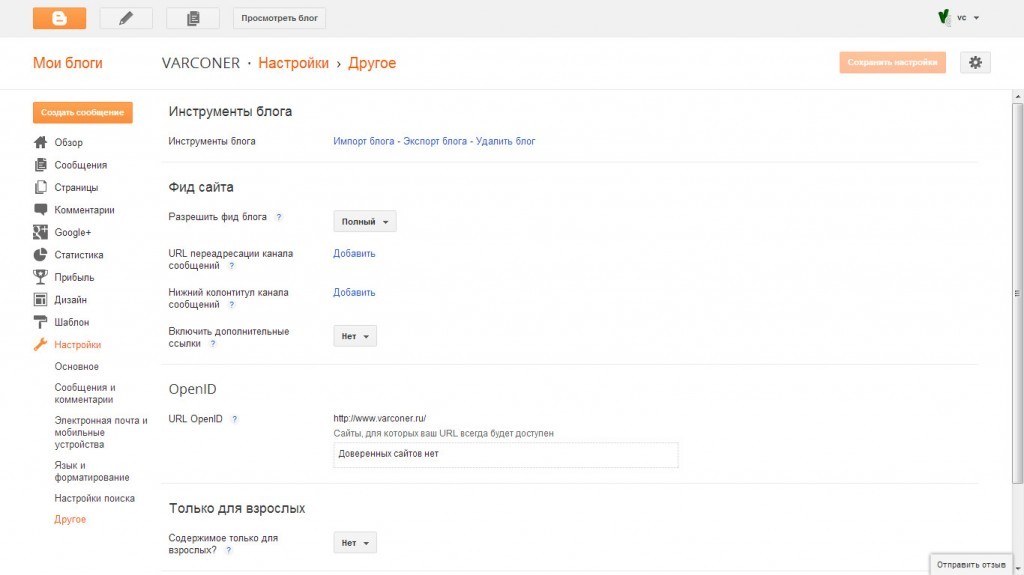Open the posts list icon button

[193, 18]
